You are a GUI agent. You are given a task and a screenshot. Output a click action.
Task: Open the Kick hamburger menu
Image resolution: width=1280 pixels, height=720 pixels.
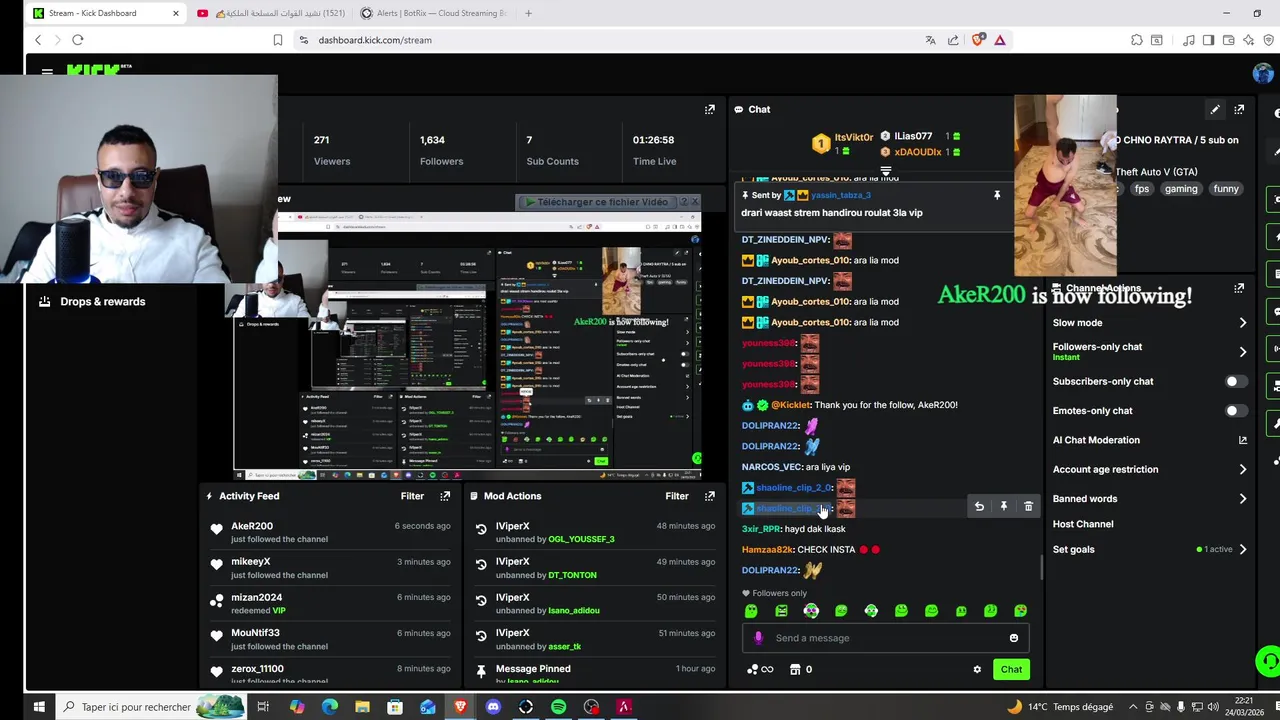pos(47,72)
